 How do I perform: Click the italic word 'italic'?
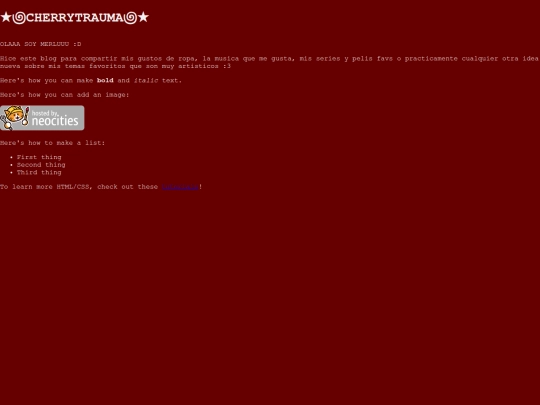tap(146, 81)
